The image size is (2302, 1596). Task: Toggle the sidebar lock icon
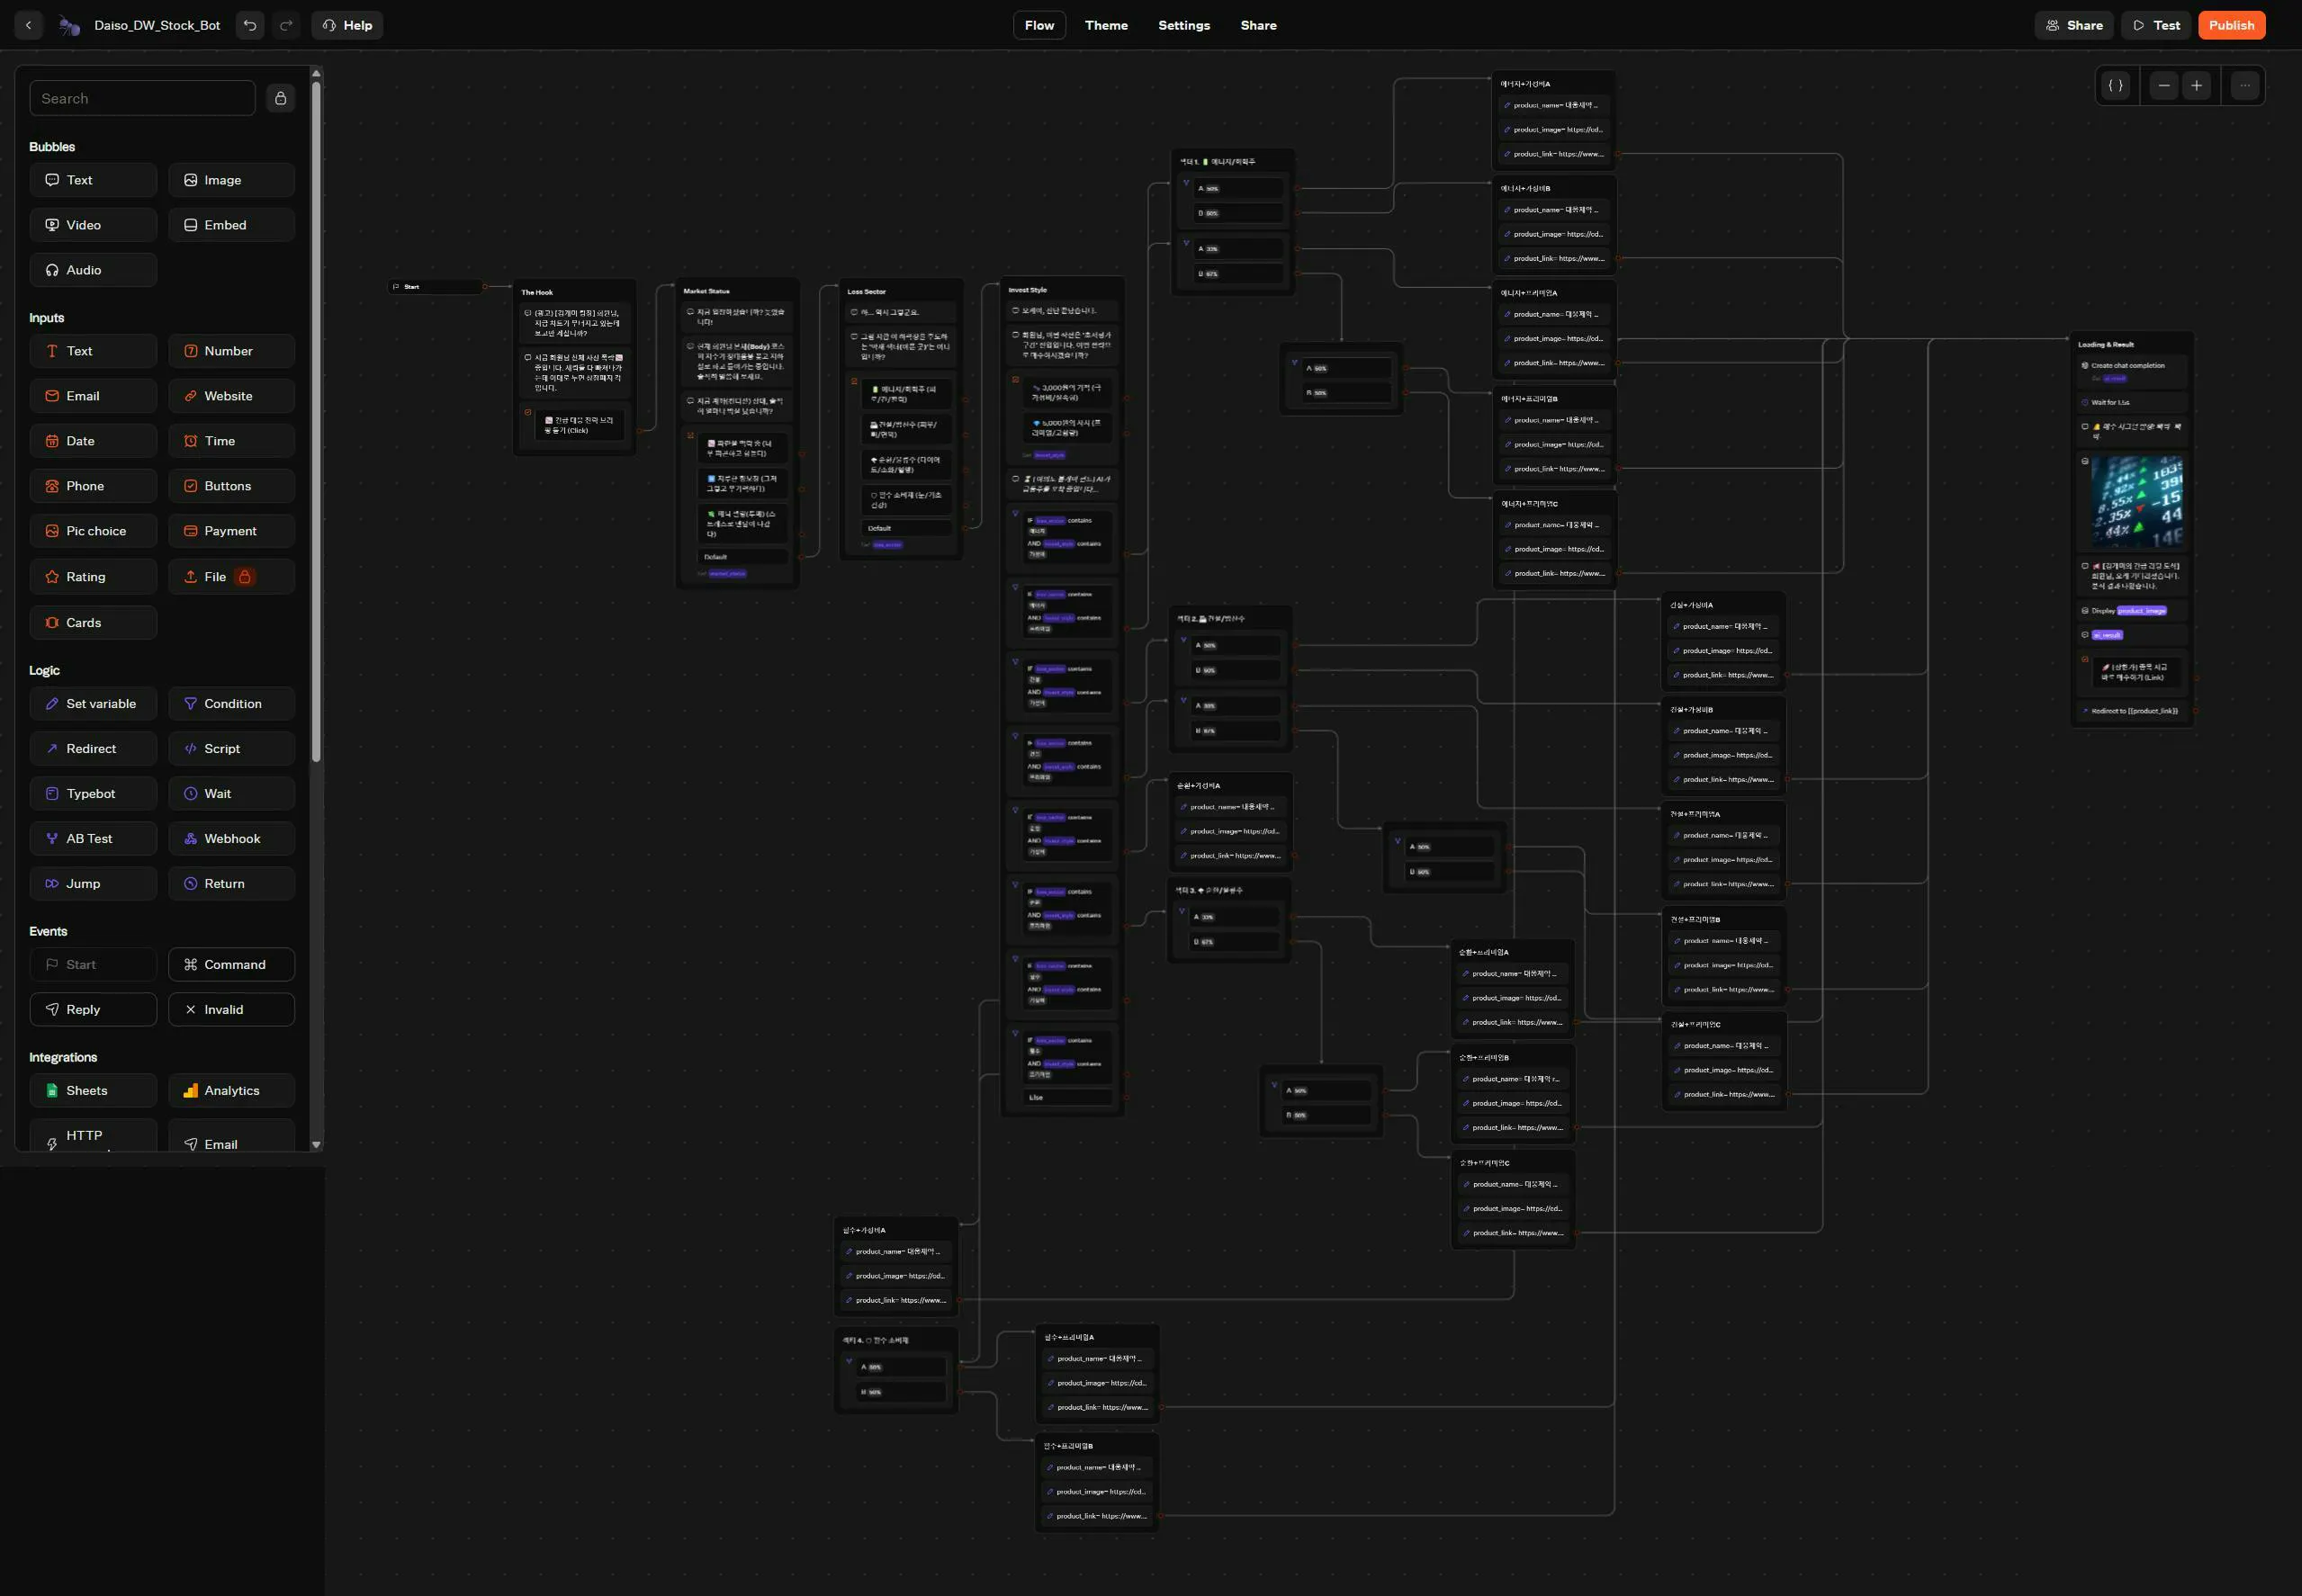[x=281, y=98]
